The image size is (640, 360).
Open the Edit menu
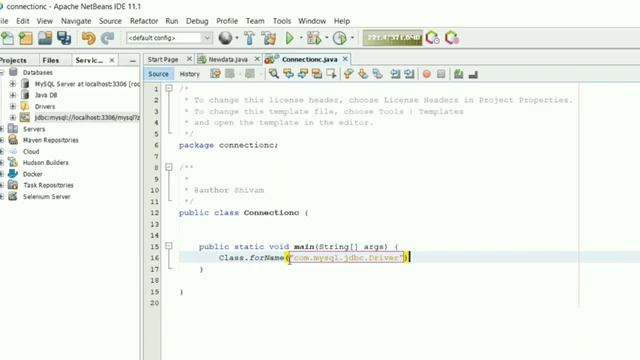tap(22, 21)
